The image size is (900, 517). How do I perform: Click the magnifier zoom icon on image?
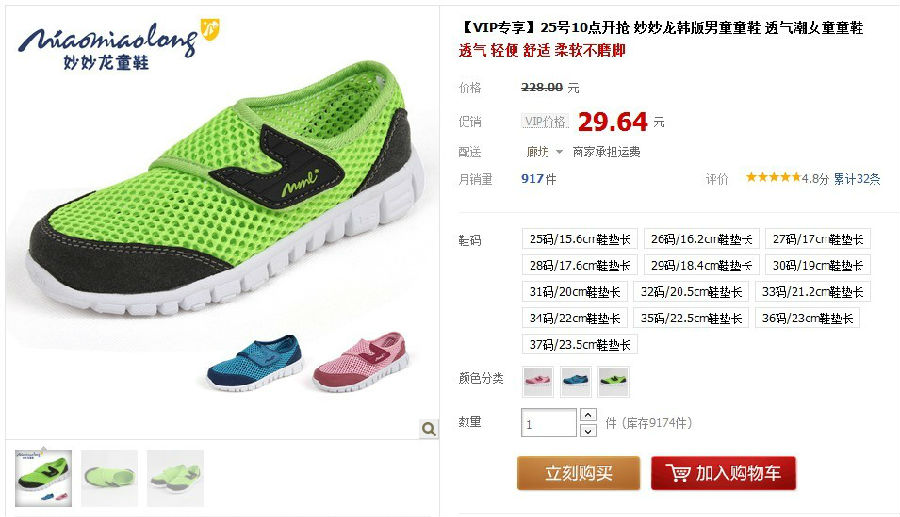(428, 429)
